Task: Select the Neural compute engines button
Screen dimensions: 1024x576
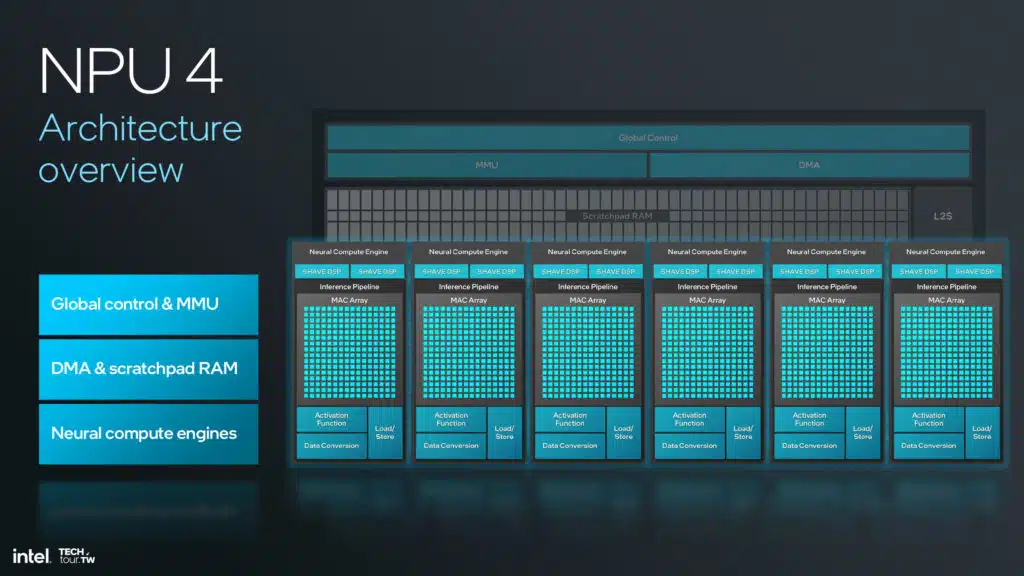Action: (x=148, y=434)
